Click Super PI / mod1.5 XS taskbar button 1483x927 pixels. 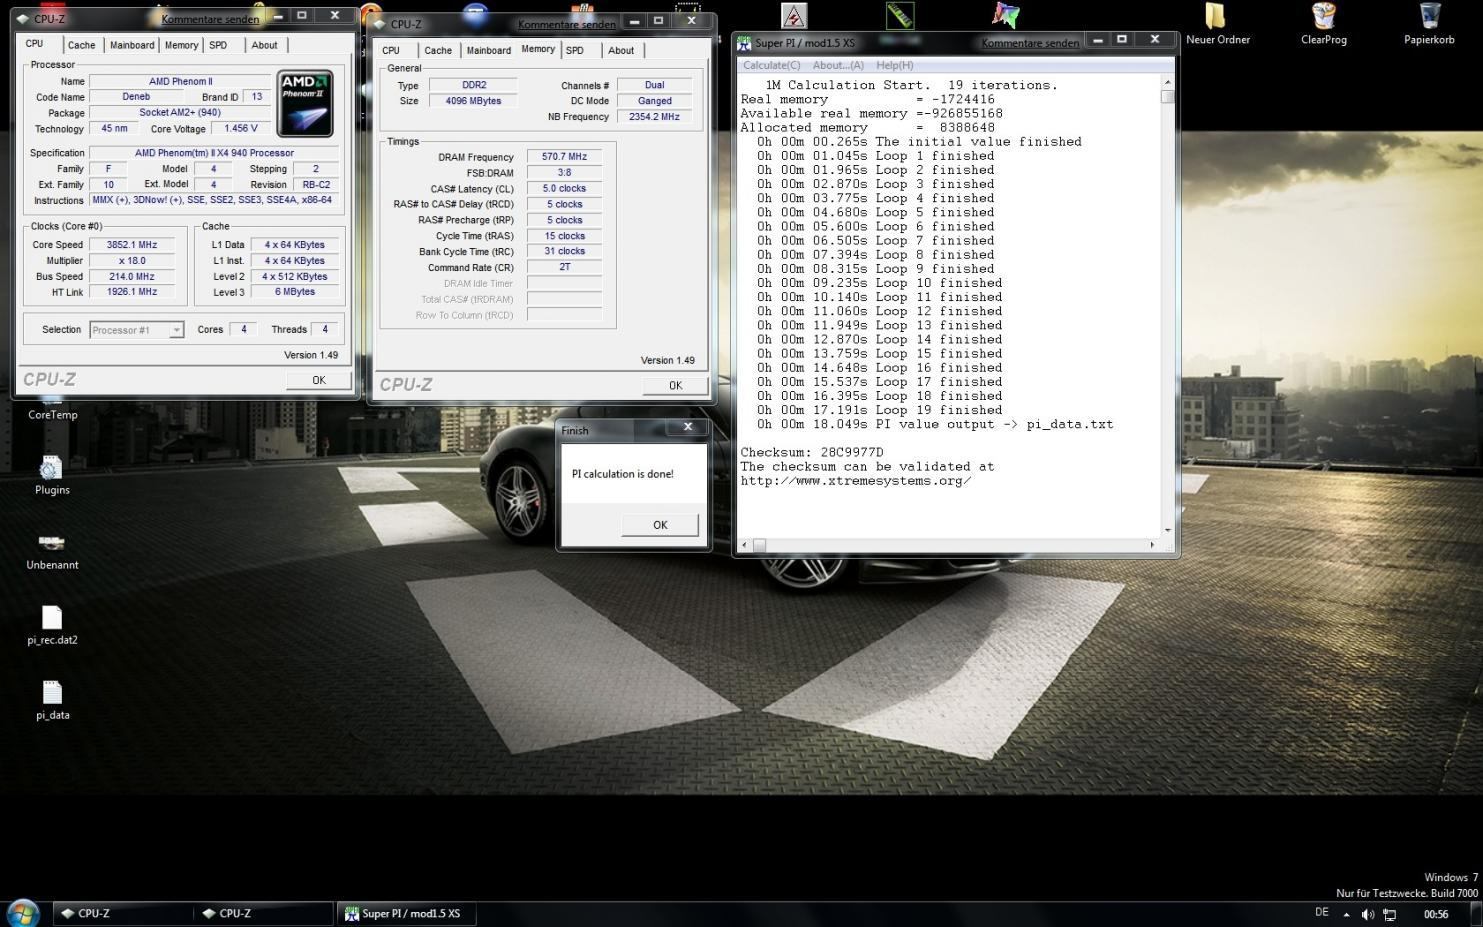click(x=405, y=913)
